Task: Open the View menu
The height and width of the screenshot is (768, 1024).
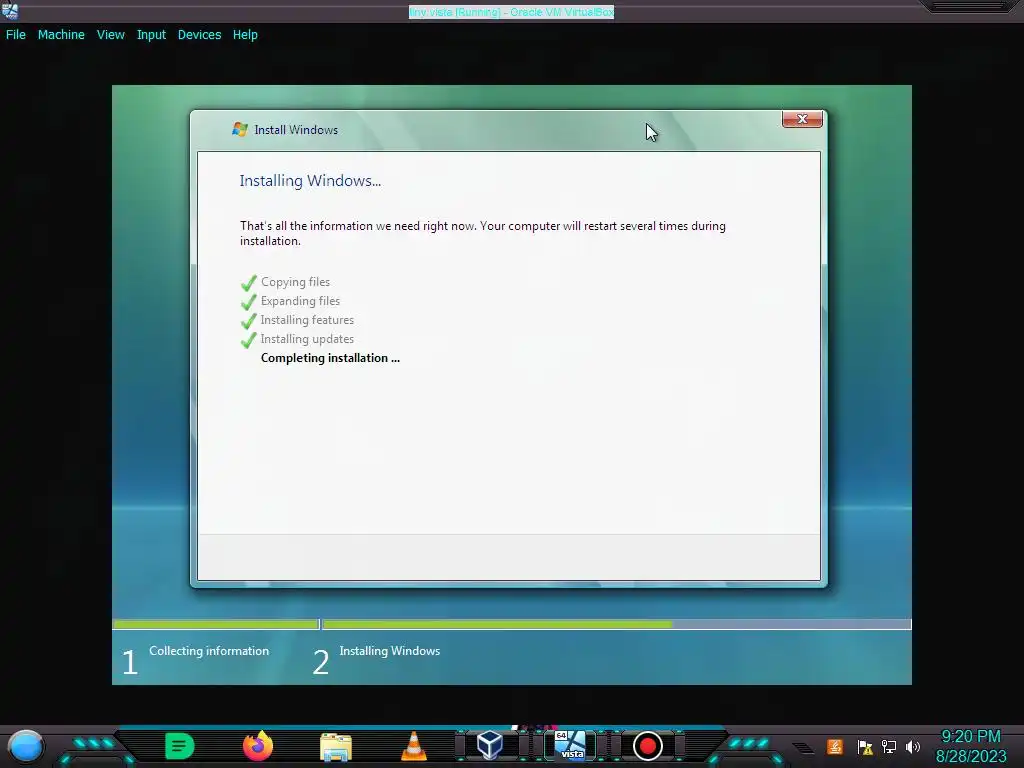Action: point(110,35)
